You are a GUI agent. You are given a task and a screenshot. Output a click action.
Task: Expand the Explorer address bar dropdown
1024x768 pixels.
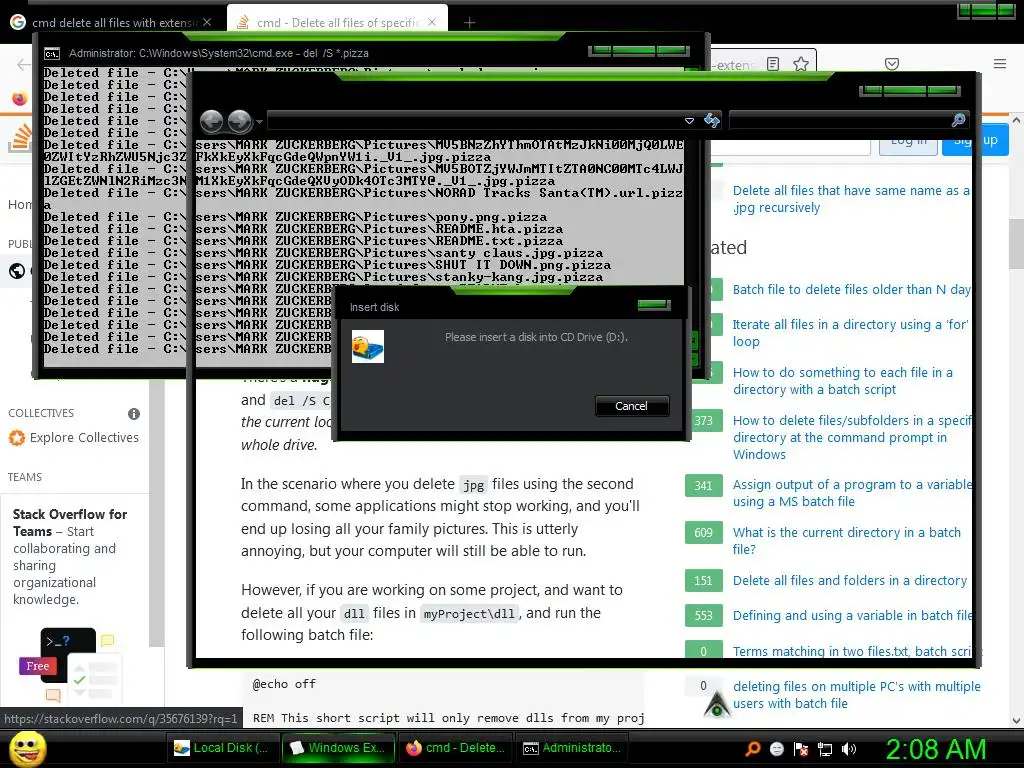point(689,121)
